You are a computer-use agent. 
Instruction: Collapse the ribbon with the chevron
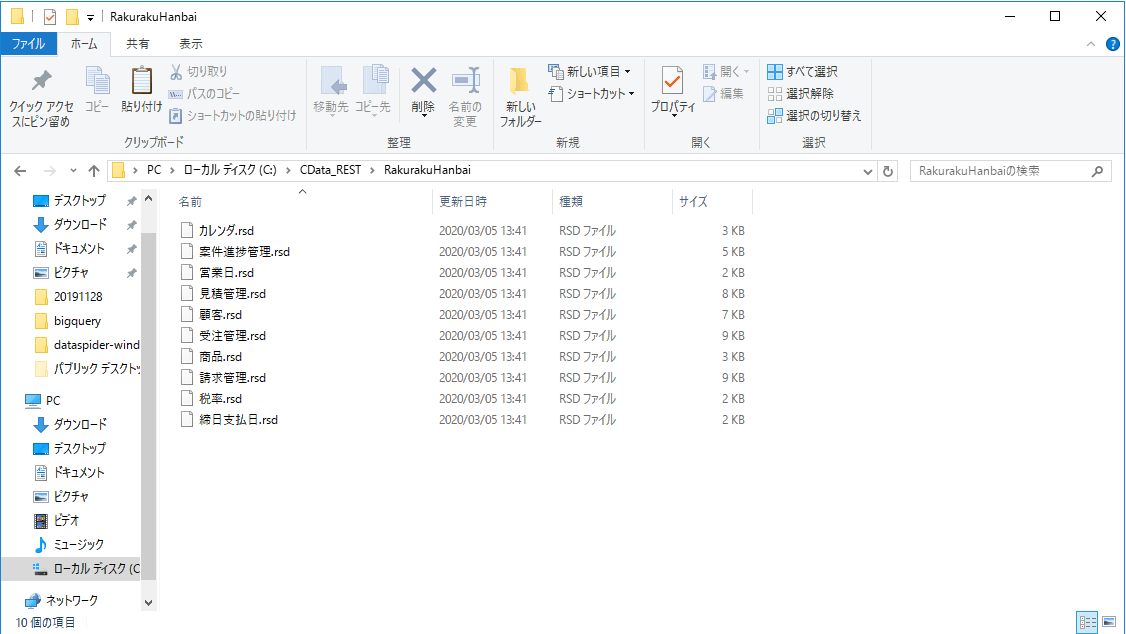[x=1091, y=44]
